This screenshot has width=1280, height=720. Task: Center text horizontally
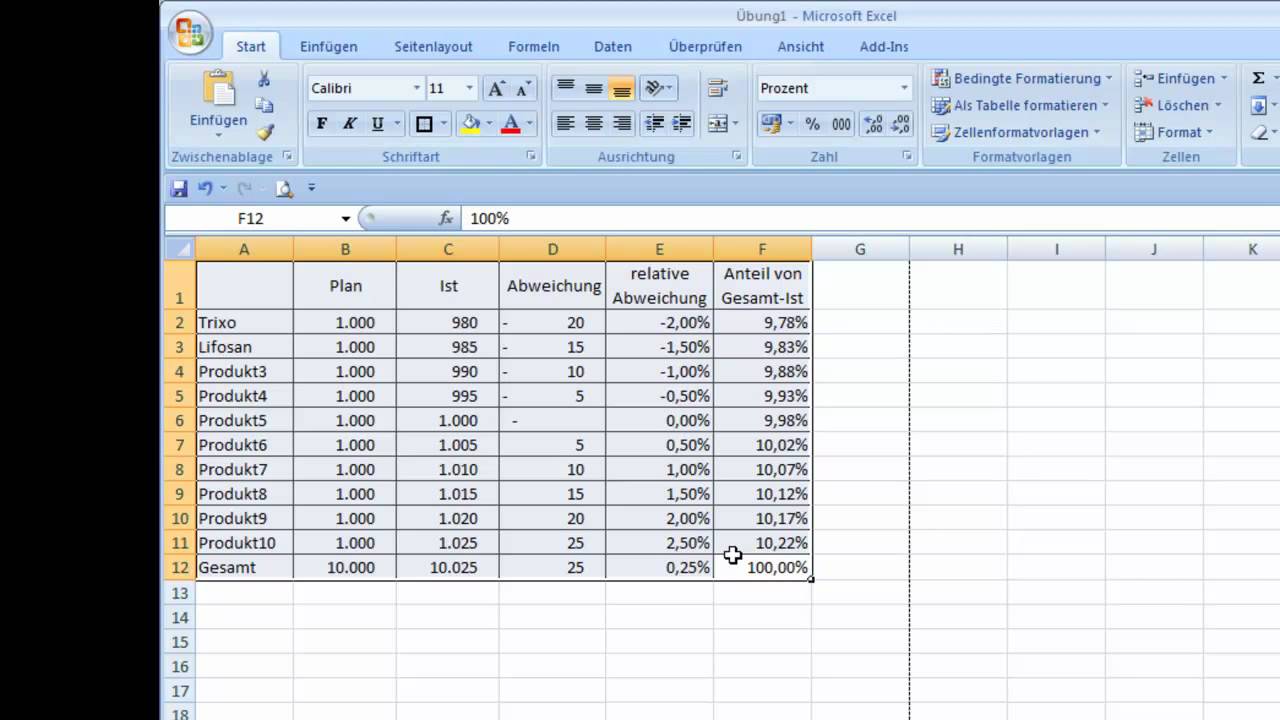594,124
